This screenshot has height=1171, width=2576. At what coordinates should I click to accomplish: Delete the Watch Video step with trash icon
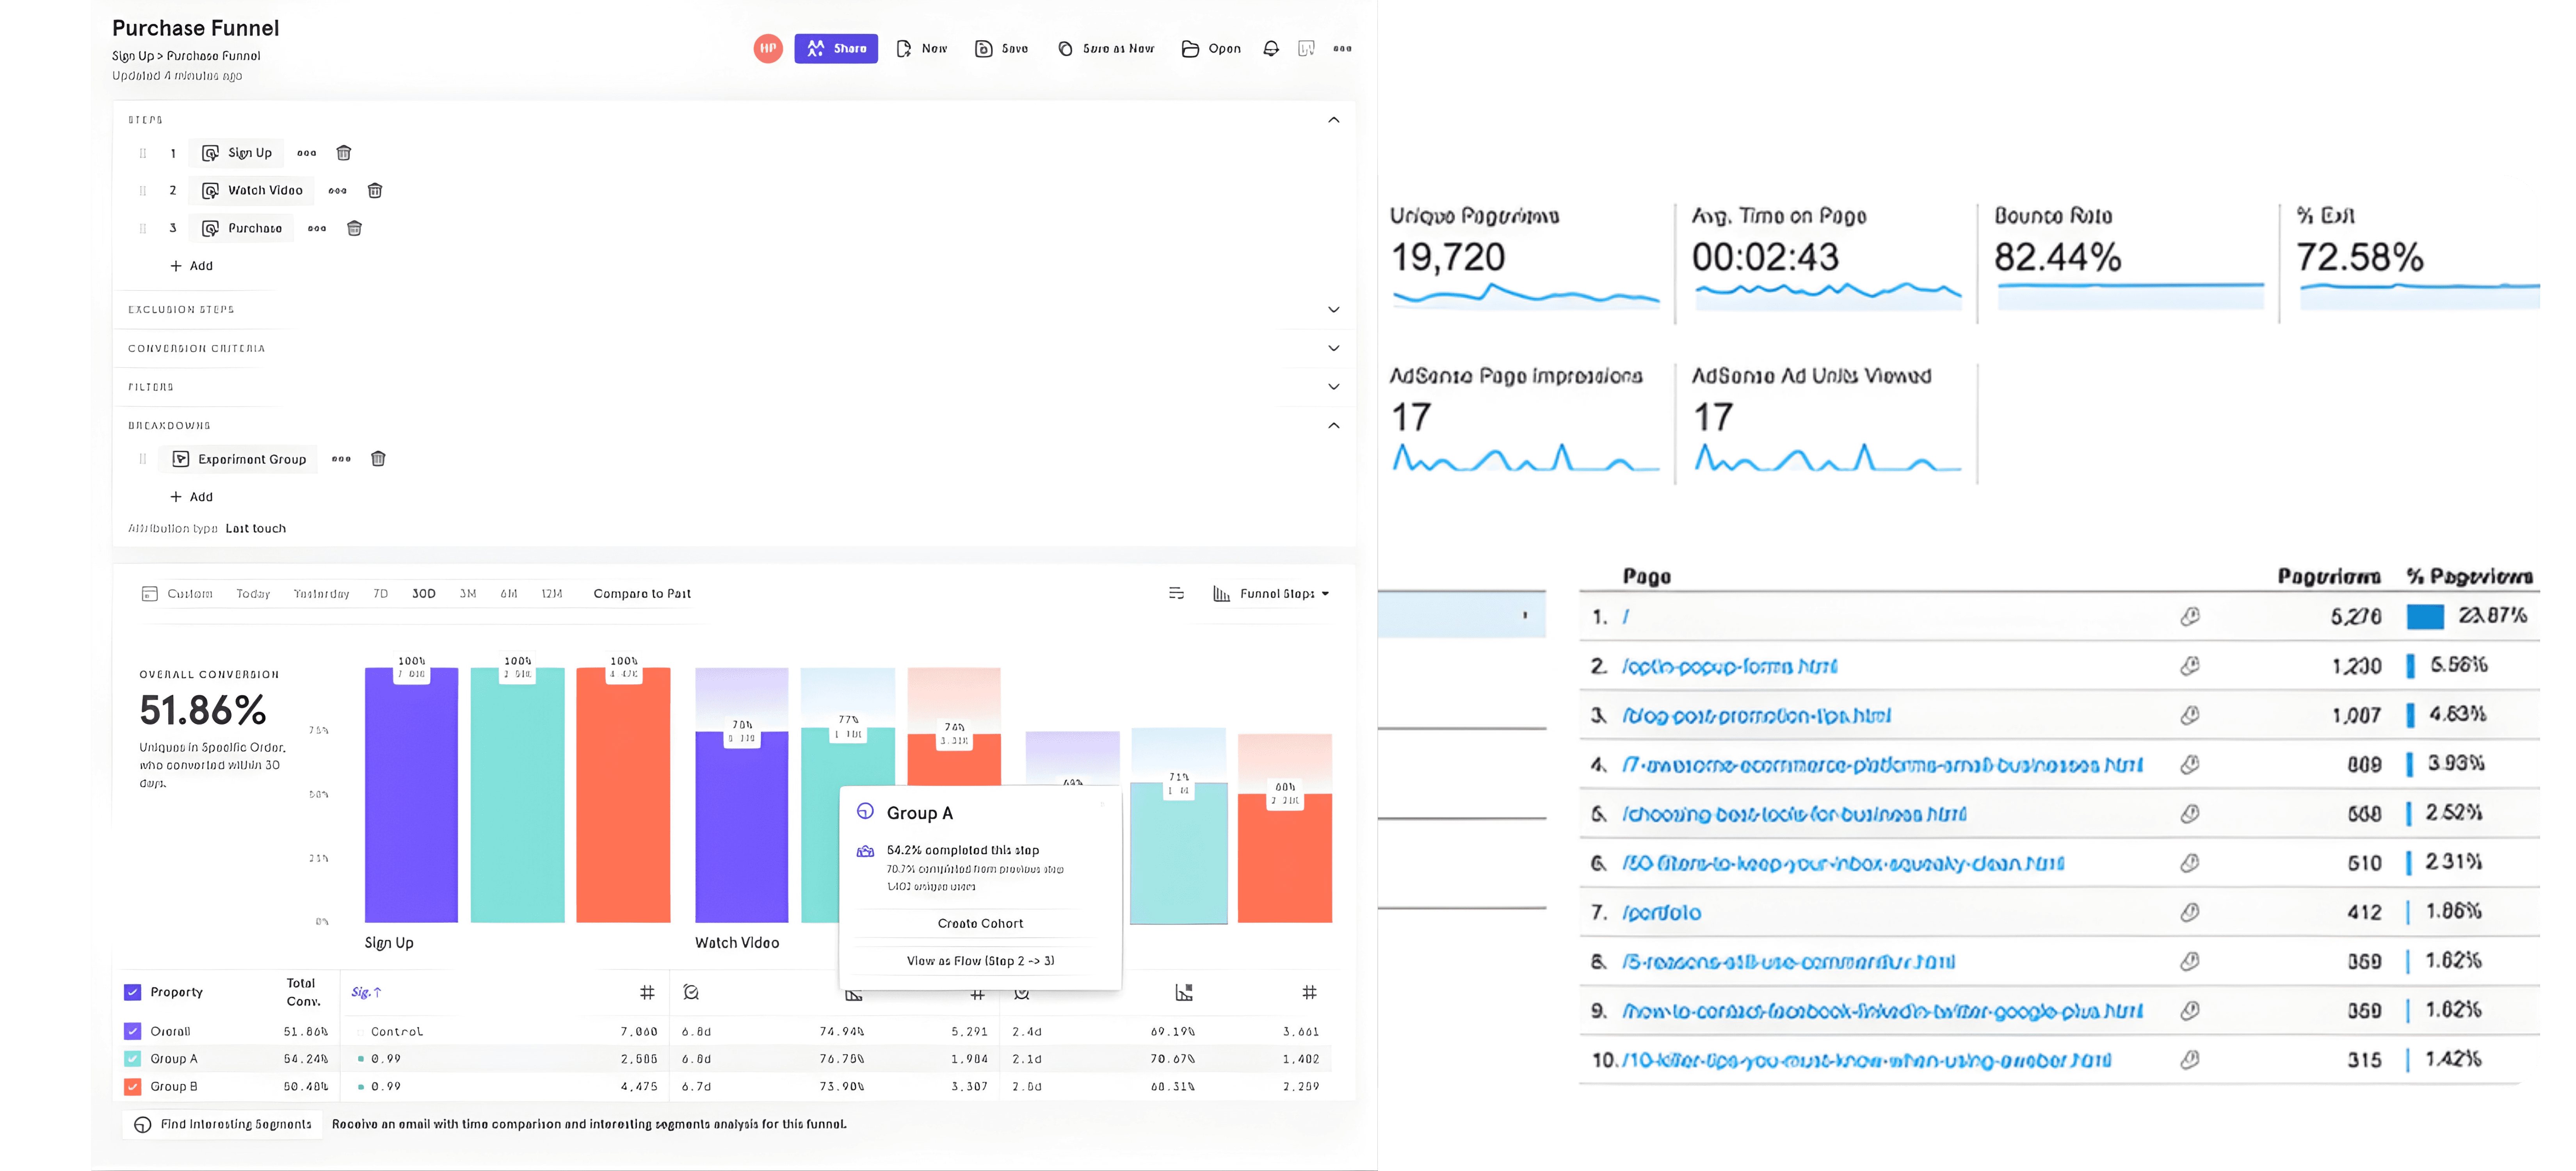[x=375, y=190]
